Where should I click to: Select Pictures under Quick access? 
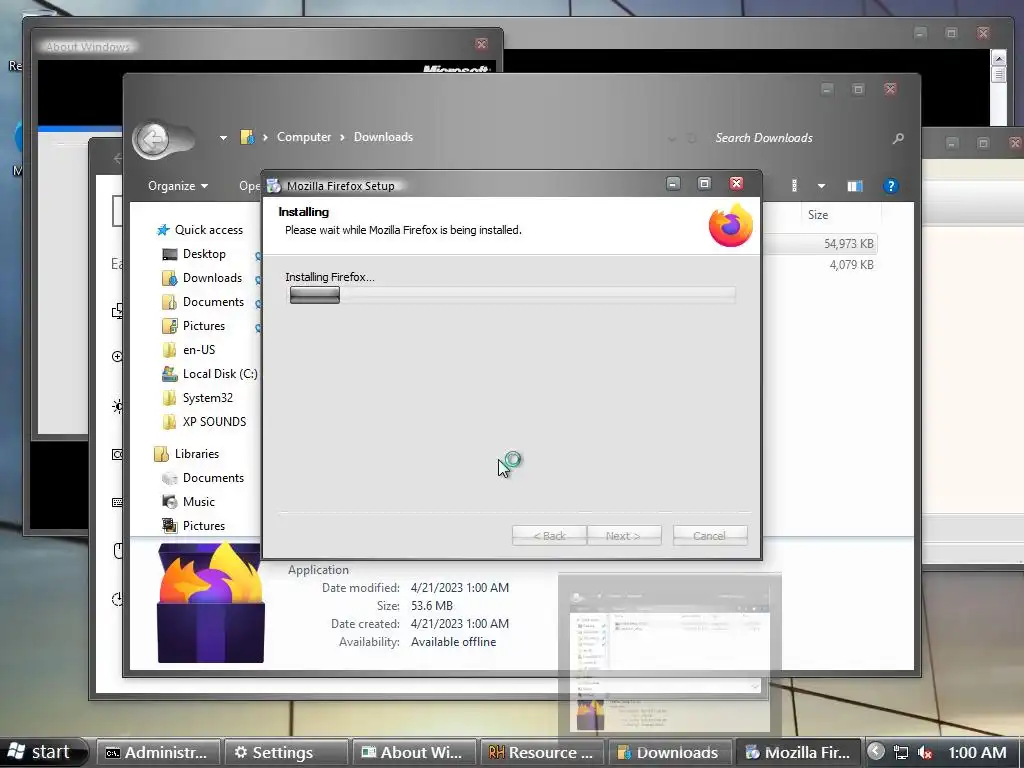pyautogui.click(x=204, y=326)
